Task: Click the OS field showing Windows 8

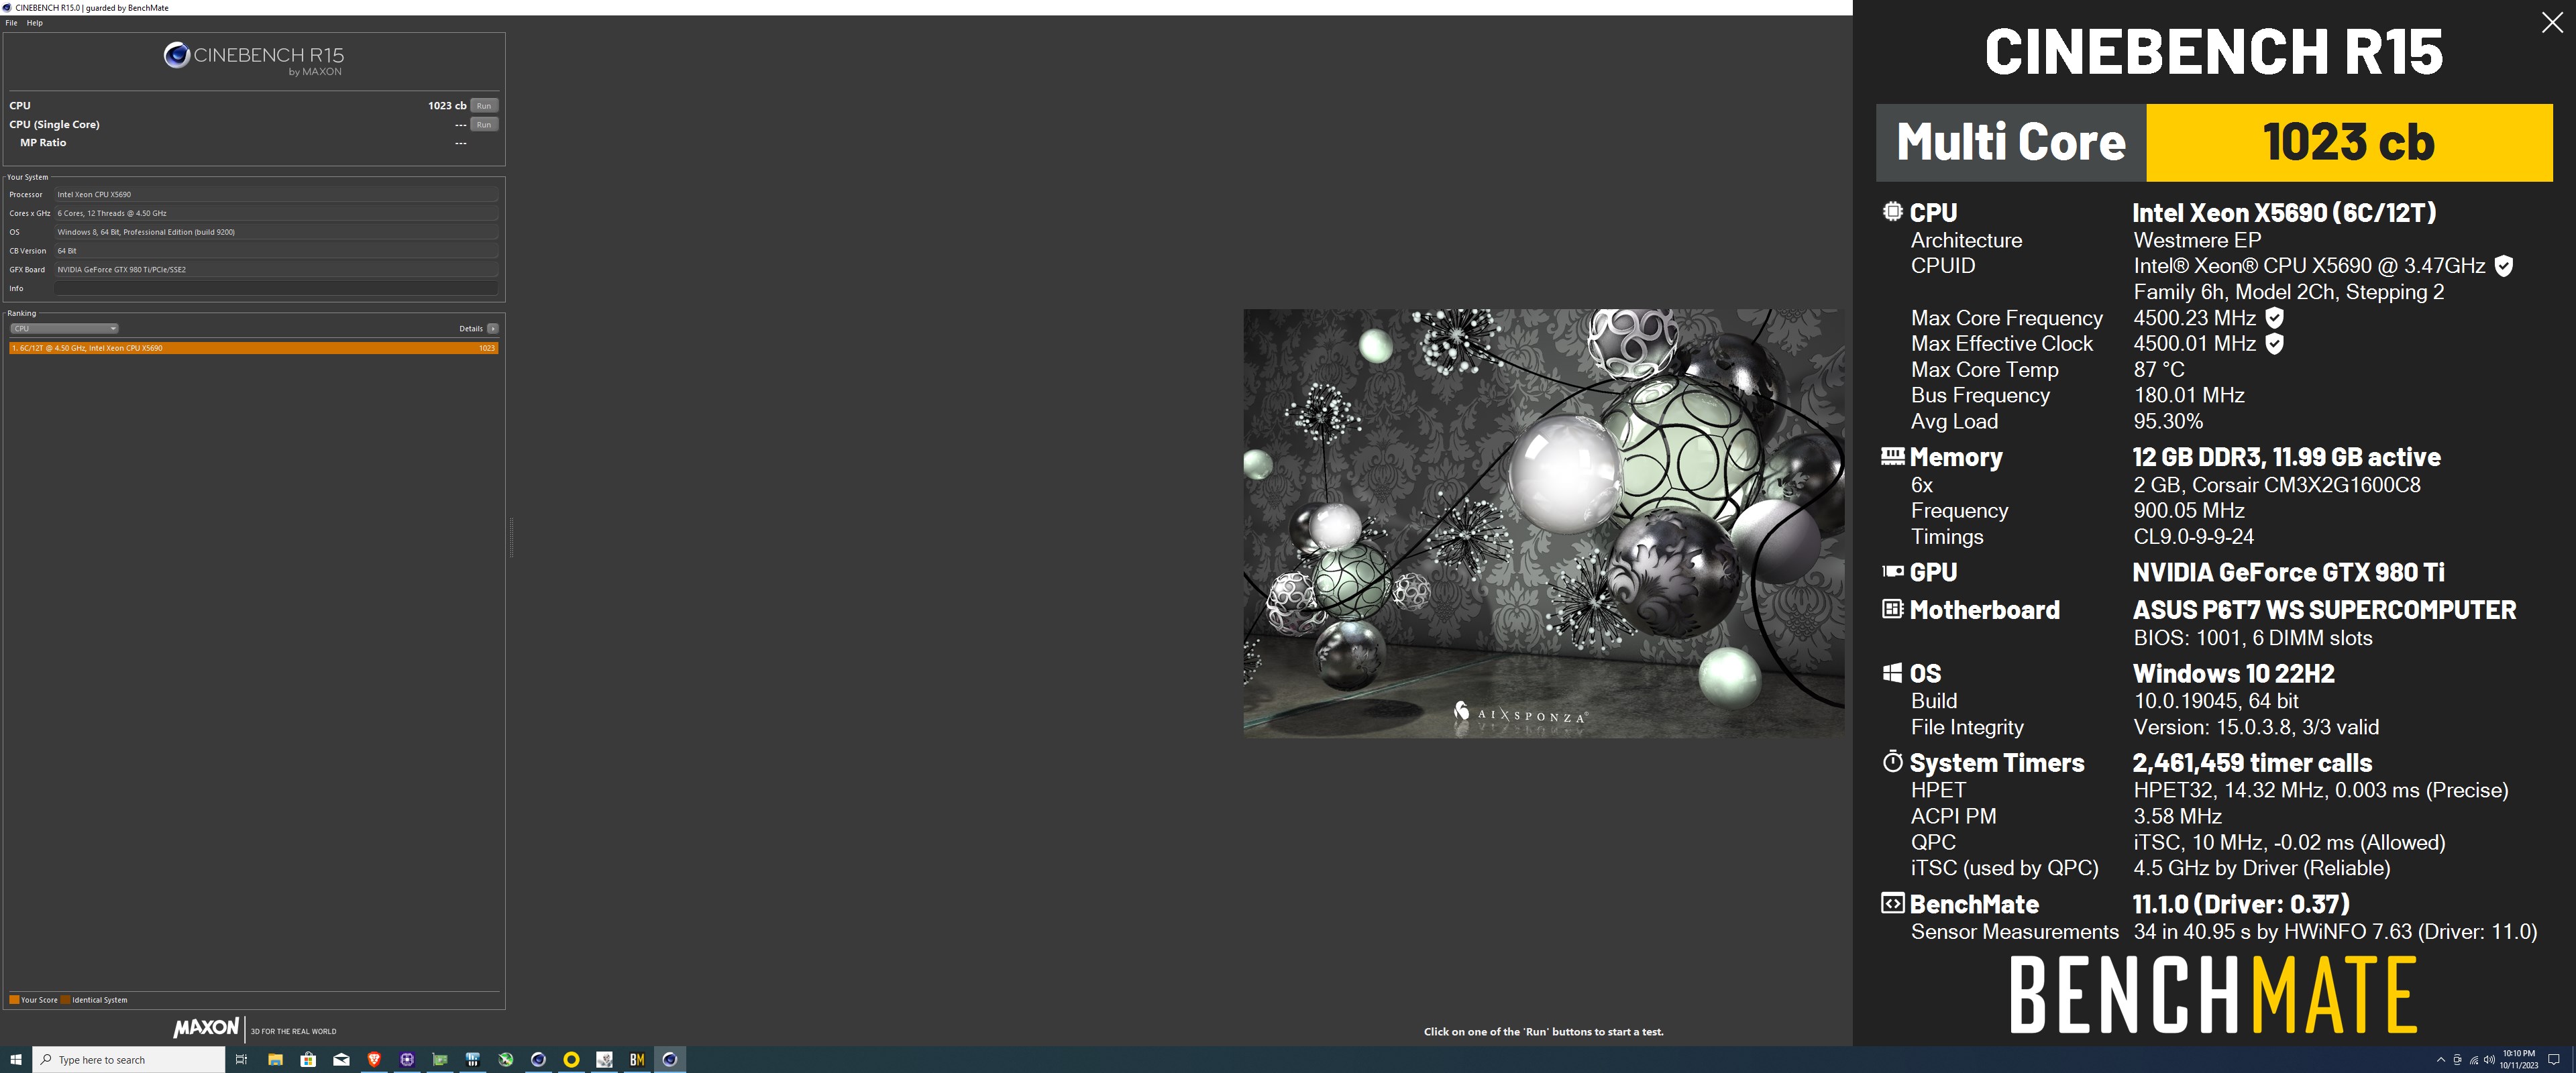Action: coord(276,232)
